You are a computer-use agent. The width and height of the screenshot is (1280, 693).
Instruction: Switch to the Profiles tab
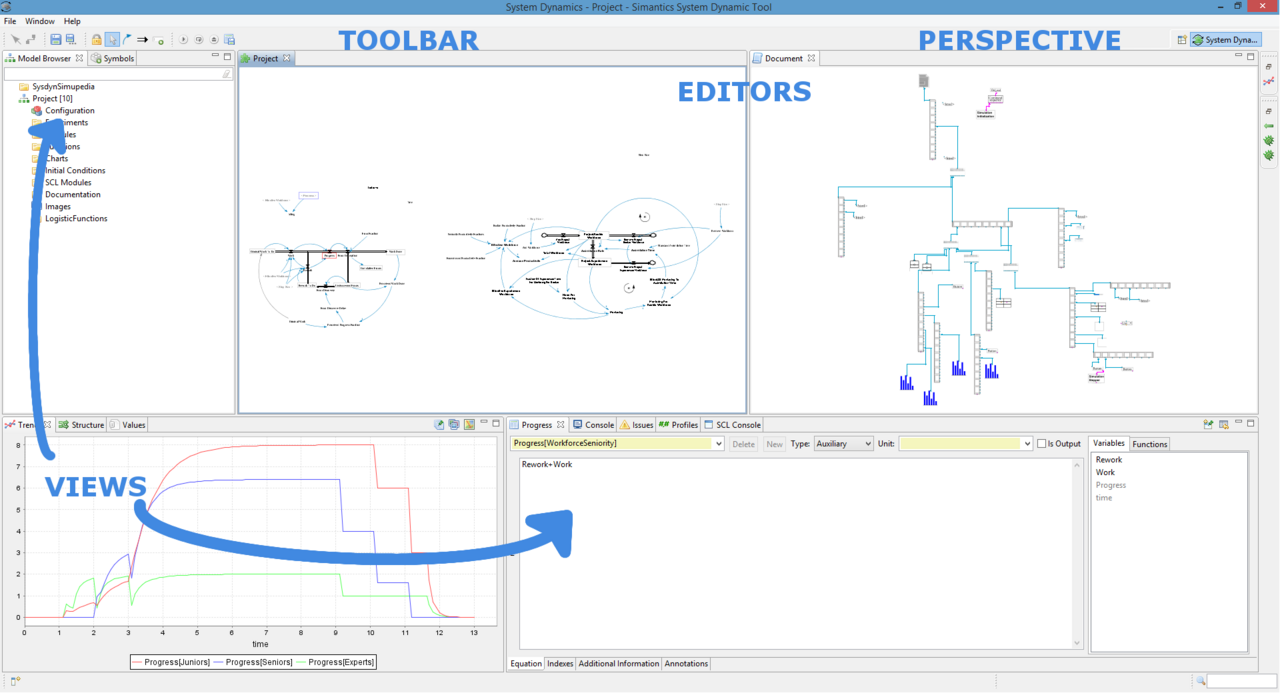tap(678, 425)
